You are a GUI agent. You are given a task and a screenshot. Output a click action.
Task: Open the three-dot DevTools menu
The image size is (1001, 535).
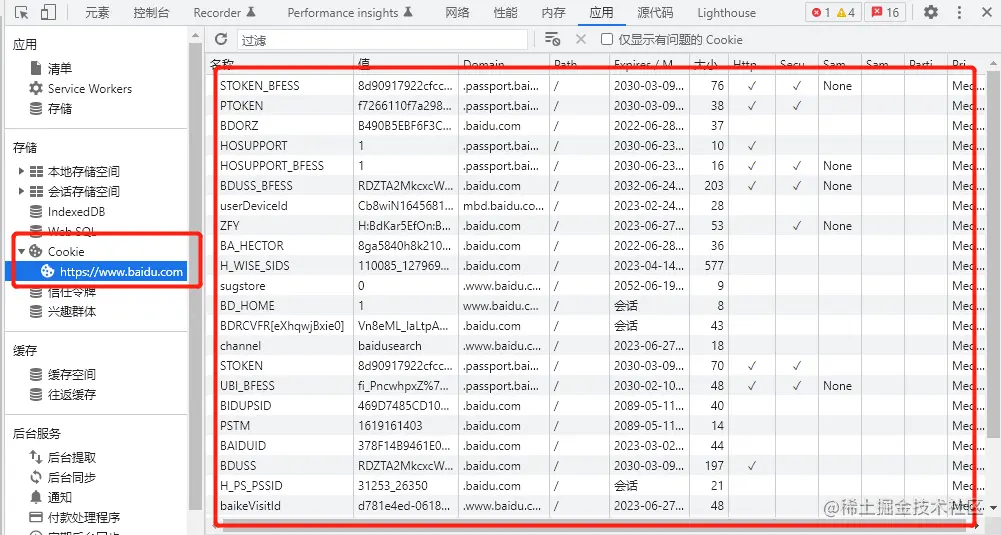959,12
